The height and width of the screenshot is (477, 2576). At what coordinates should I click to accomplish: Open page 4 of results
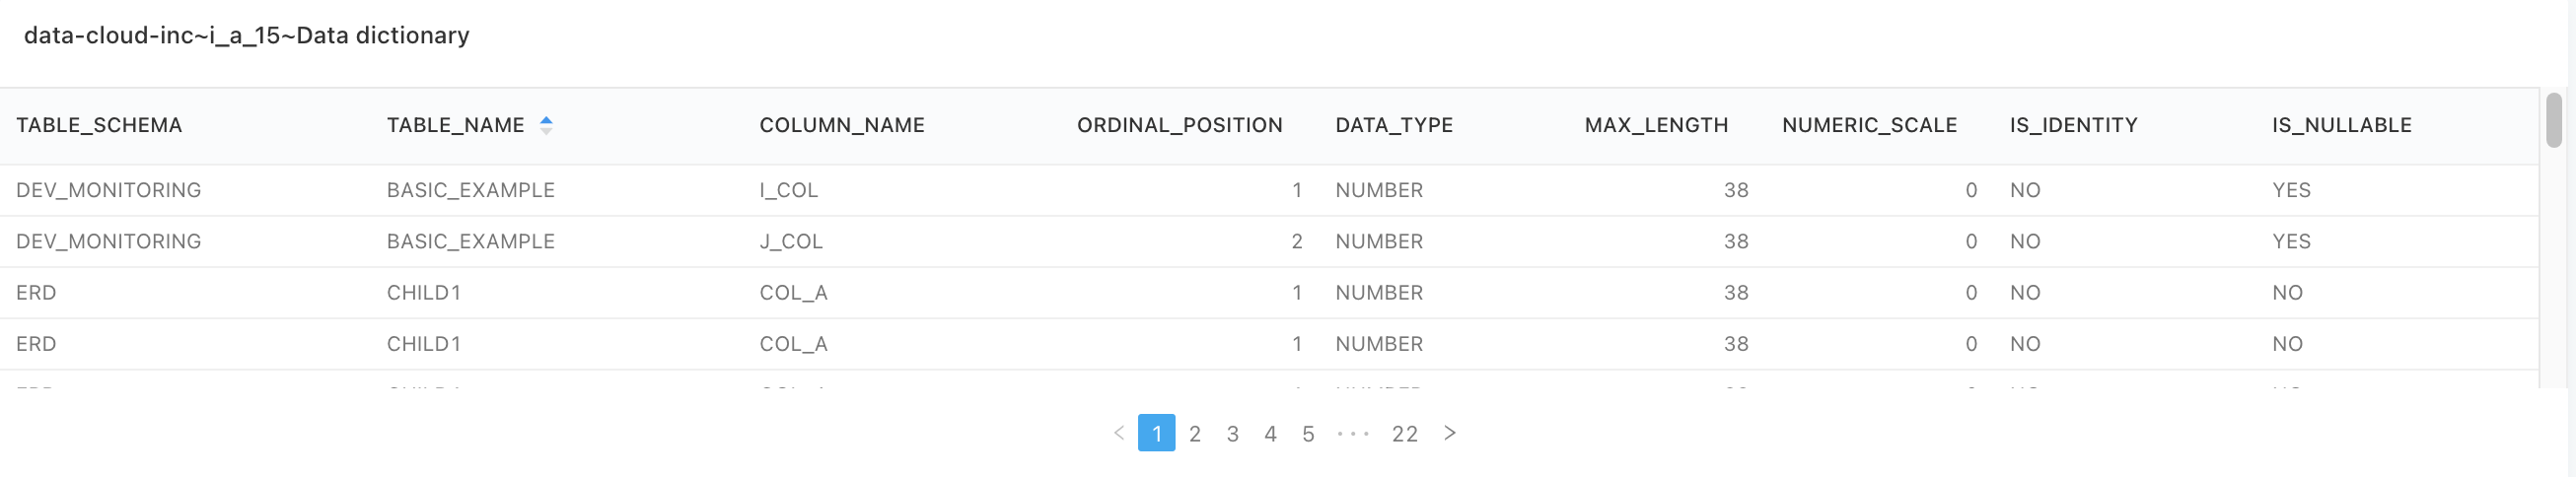[1270, 434]
